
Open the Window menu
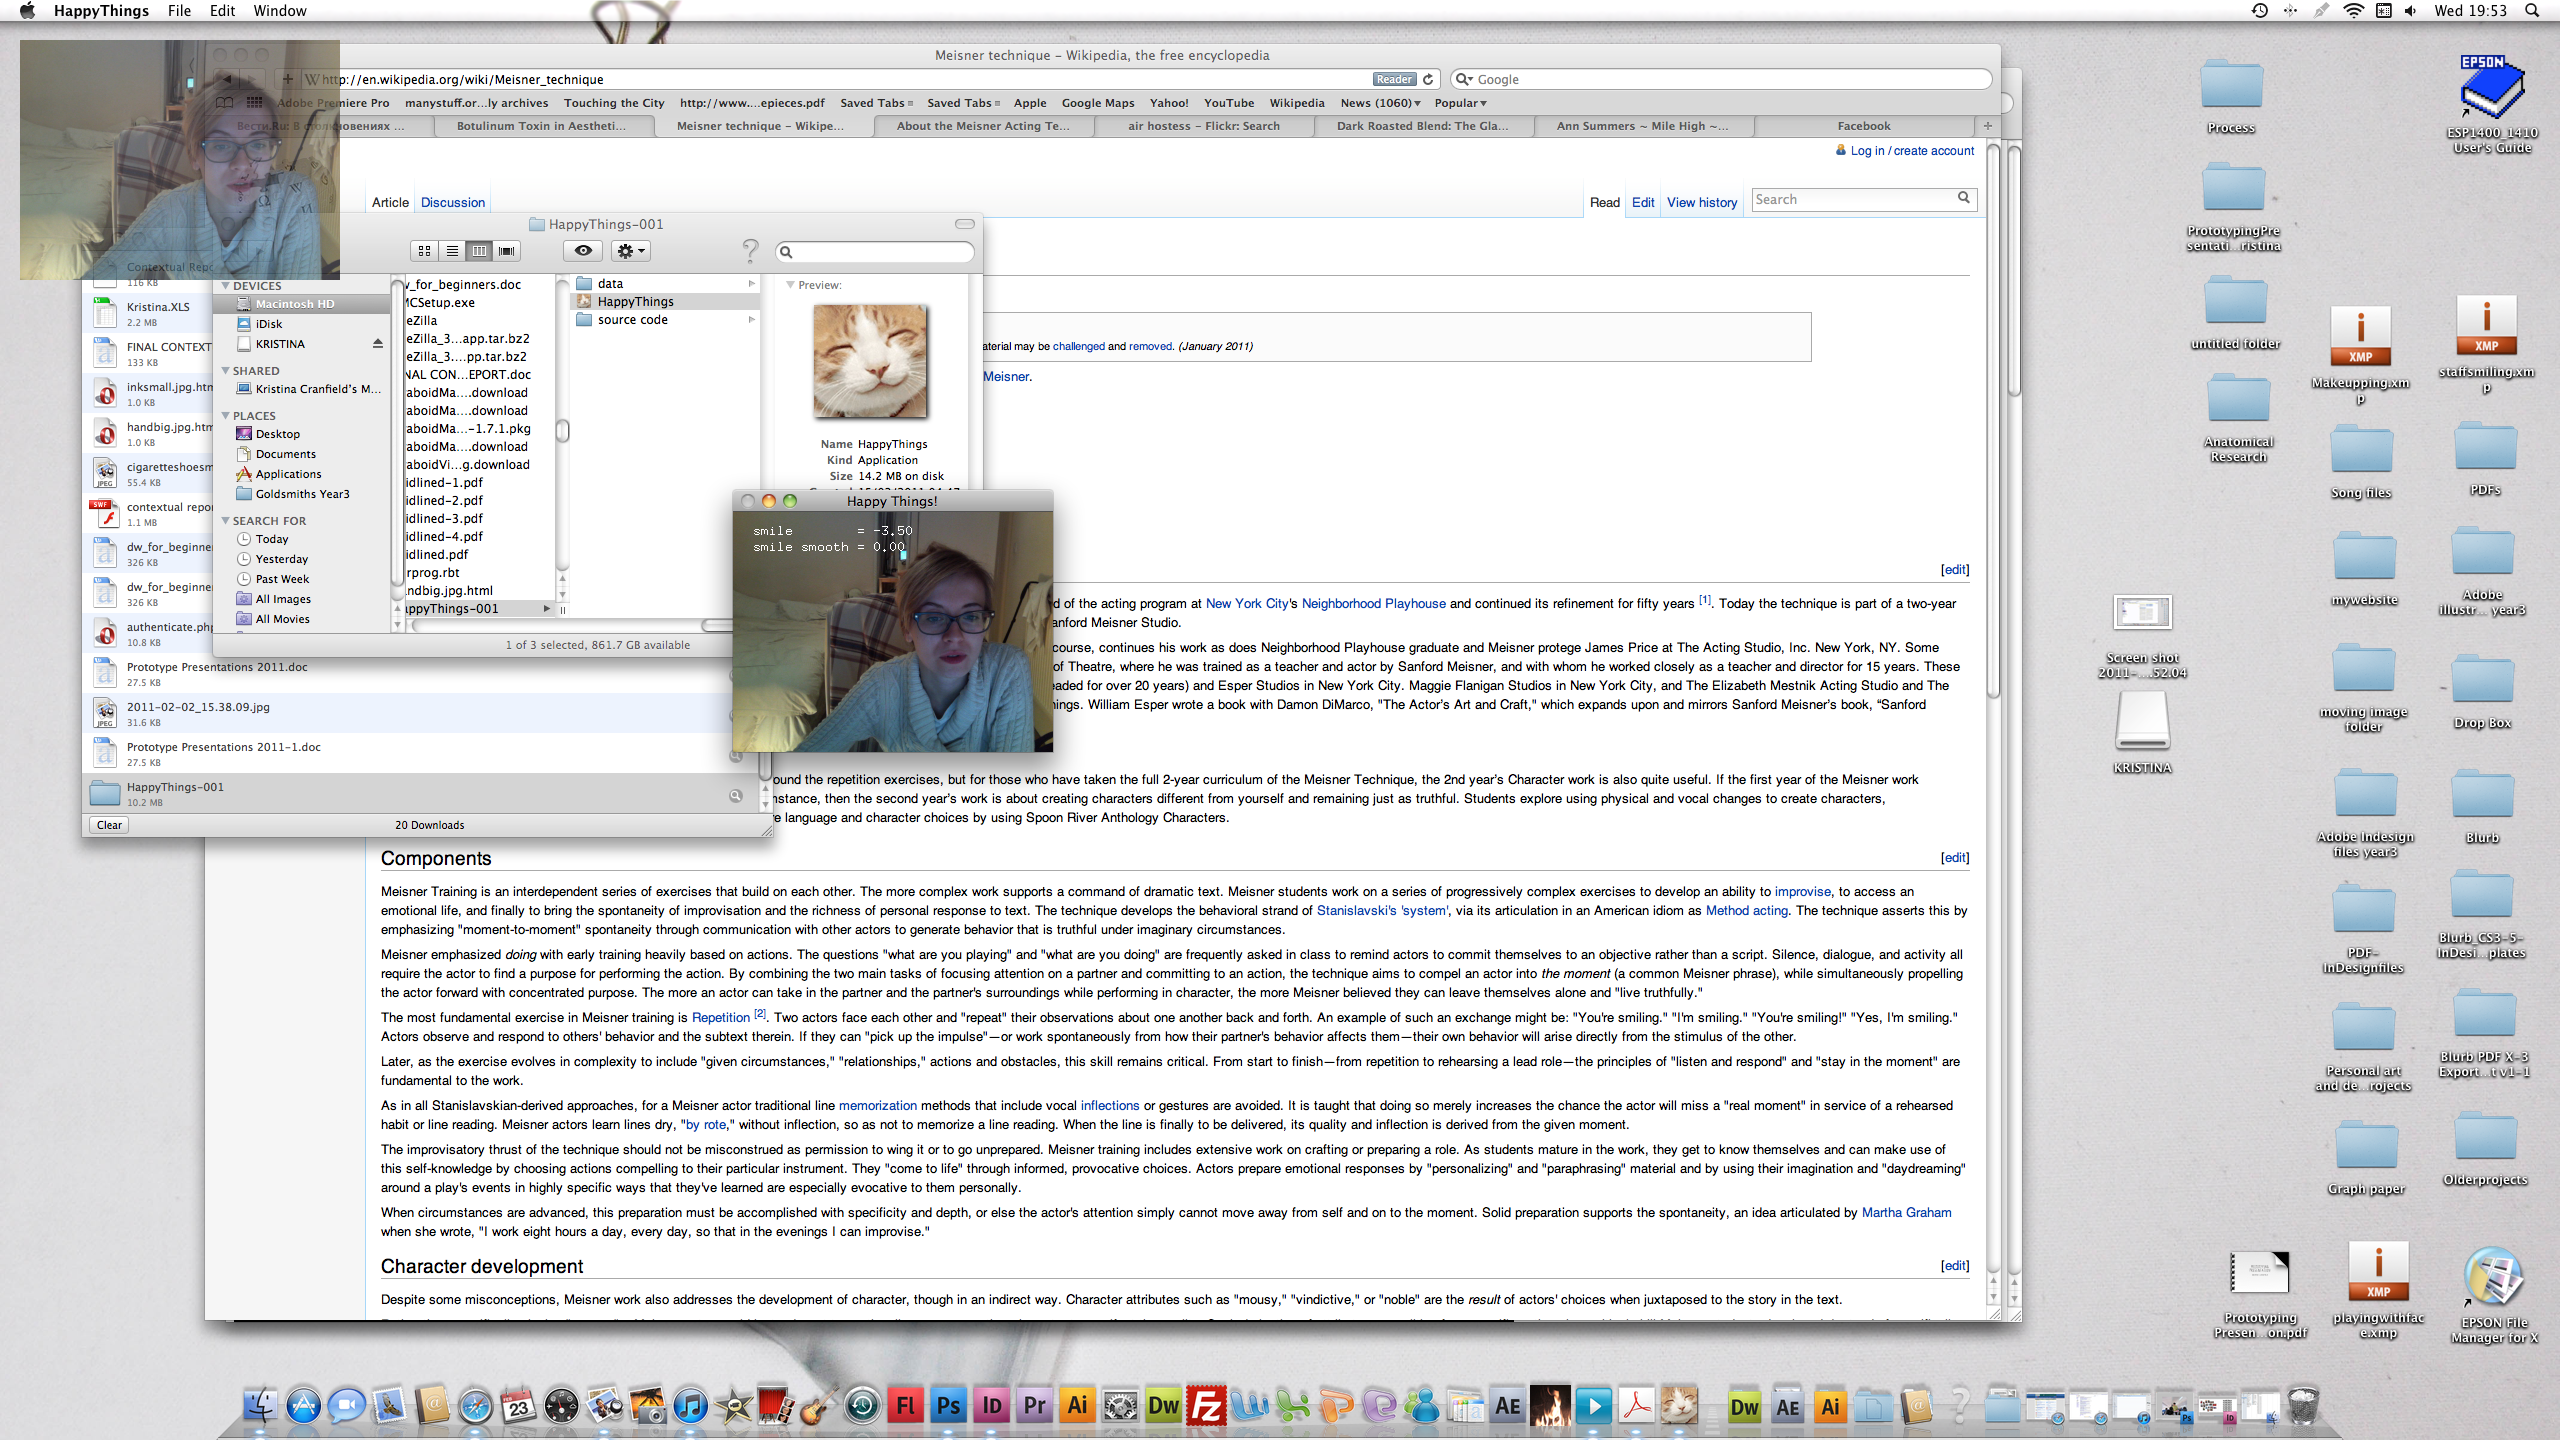tap(279, 11)
